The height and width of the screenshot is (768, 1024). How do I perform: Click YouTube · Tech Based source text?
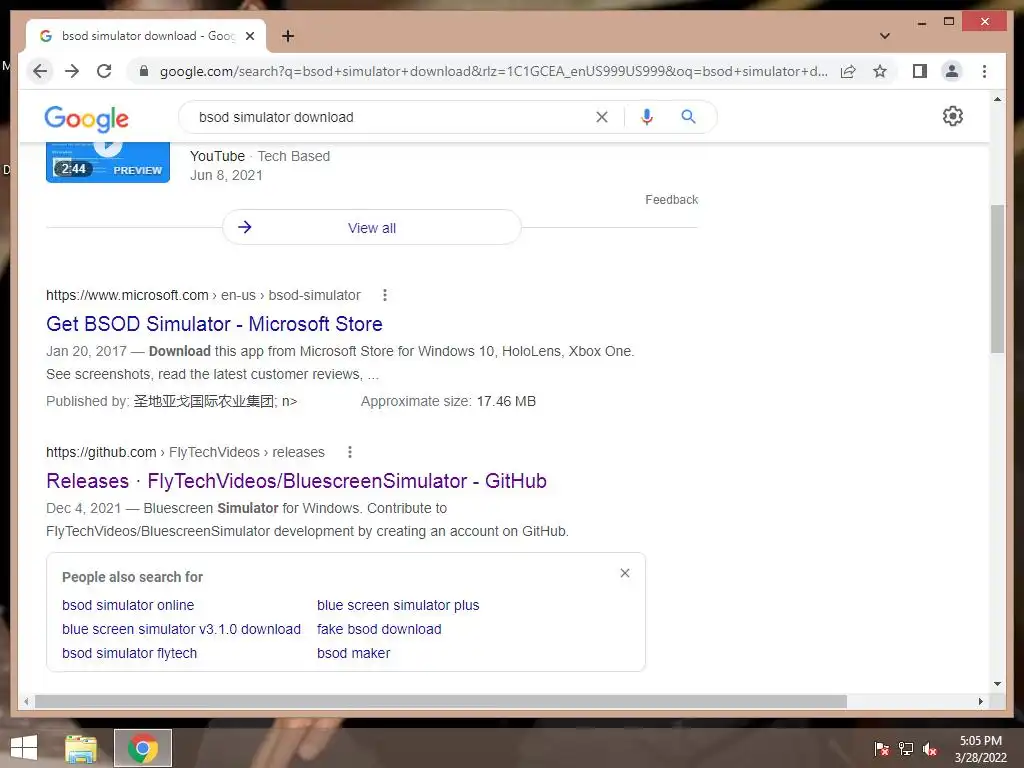click(260, 156)
